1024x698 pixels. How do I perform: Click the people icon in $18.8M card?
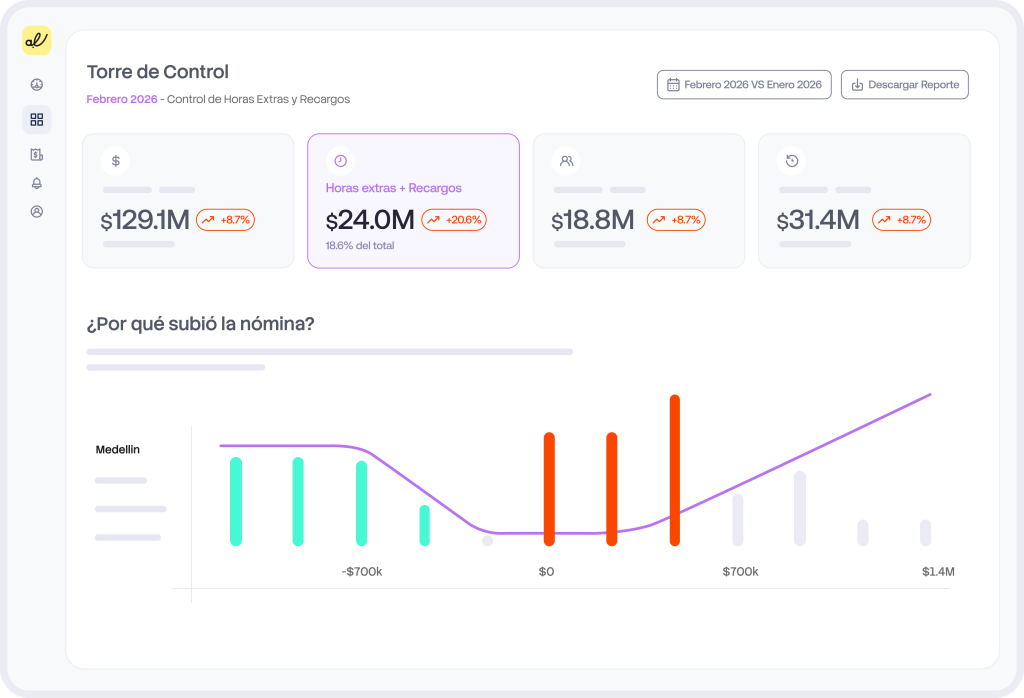[x=567, y=160]
